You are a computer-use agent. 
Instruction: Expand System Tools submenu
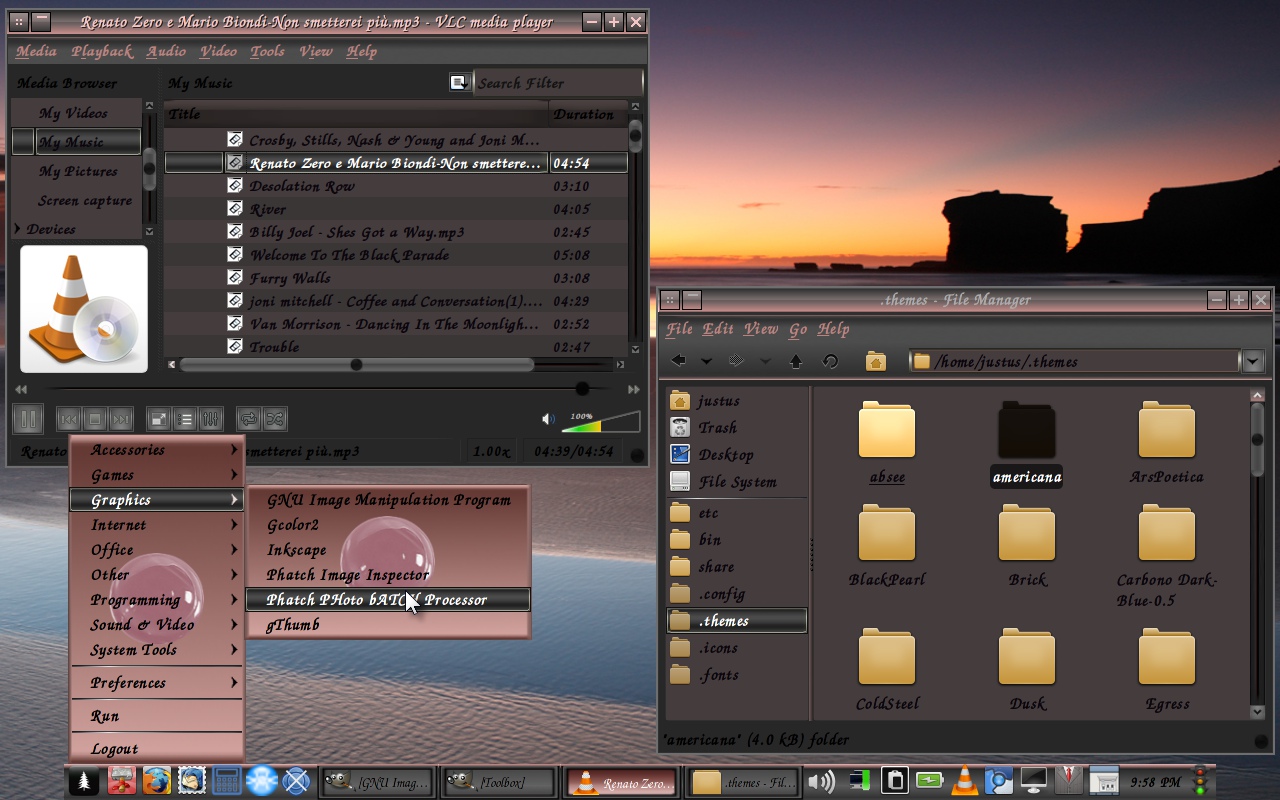[x=157, y=650]
